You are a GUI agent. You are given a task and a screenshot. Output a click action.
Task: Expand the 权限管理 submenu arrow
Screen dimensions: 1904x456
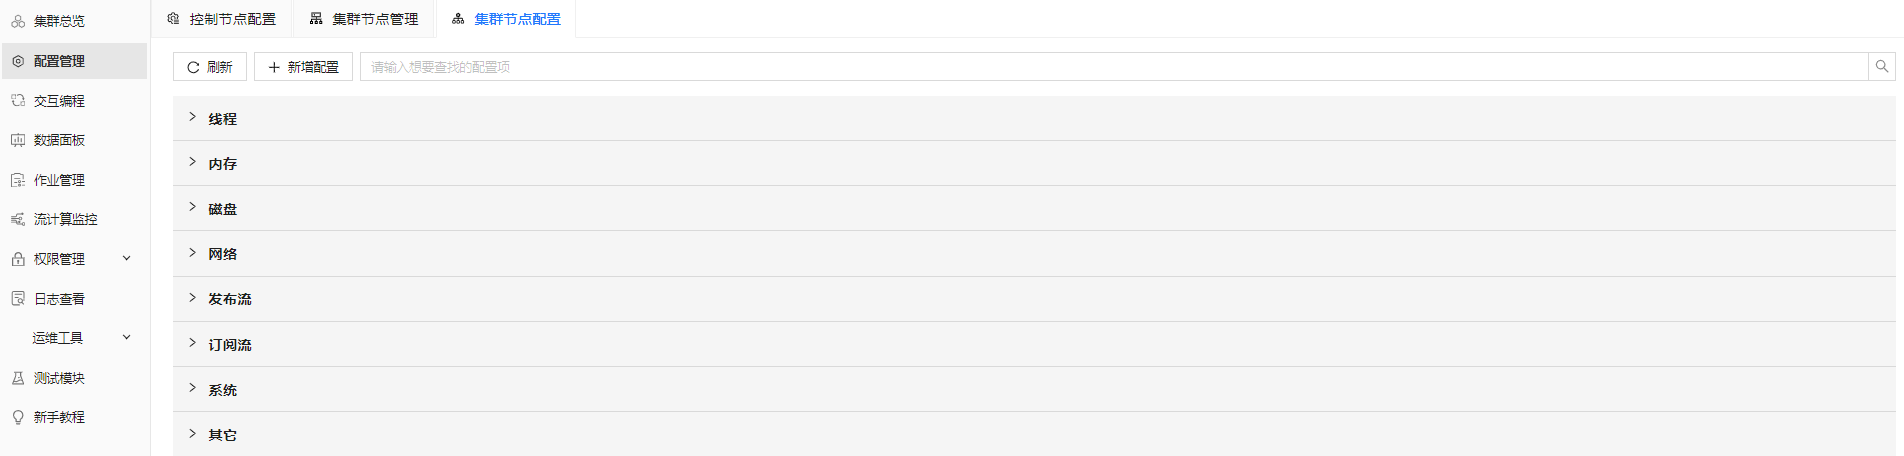127,258
